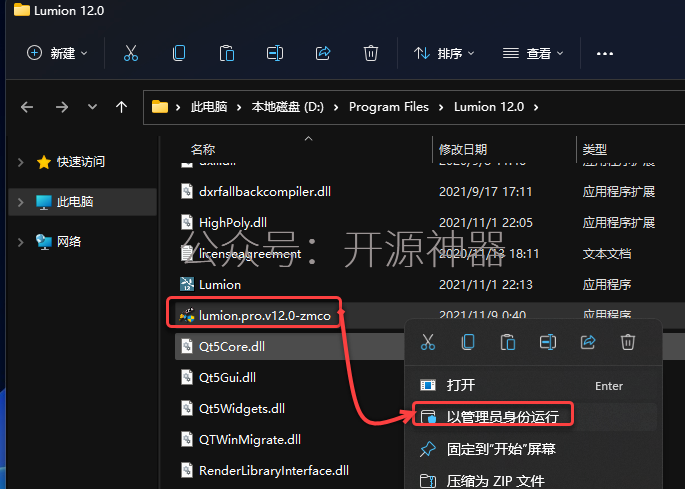Select lumion.pro.v12.0-zmco file

[265, 316]
